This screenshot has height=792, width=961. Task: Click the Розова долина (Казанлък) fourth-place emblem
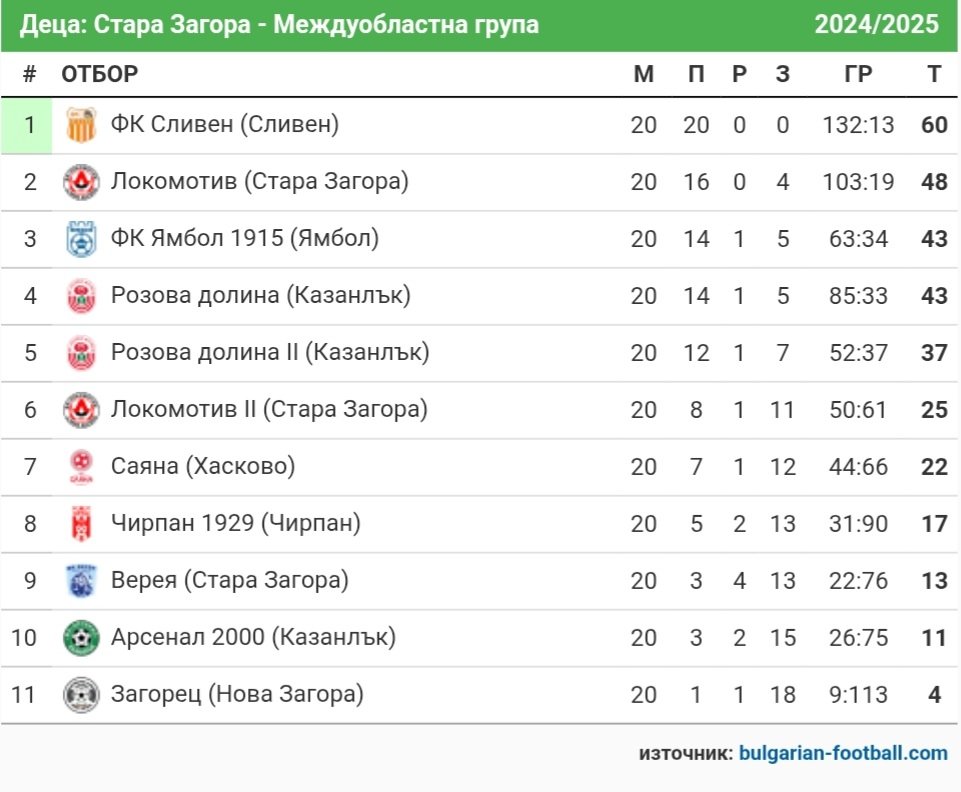coord(81,296)
